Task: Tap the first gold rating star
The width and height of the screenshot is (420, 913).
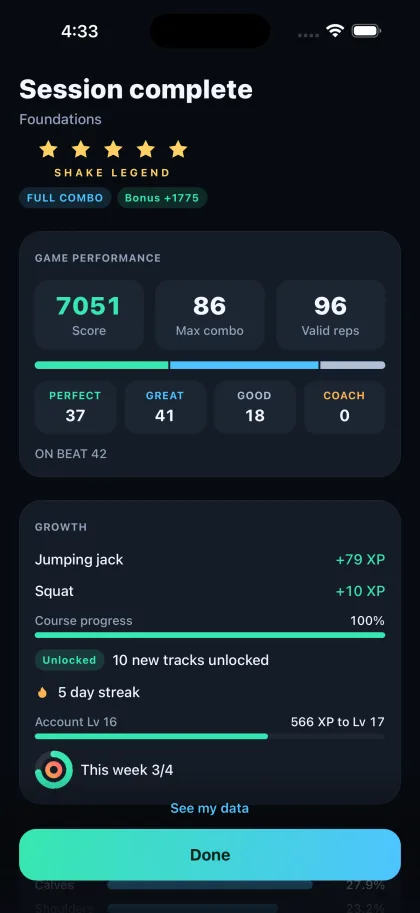Action: pyautogui.click(x=48, y=150)
